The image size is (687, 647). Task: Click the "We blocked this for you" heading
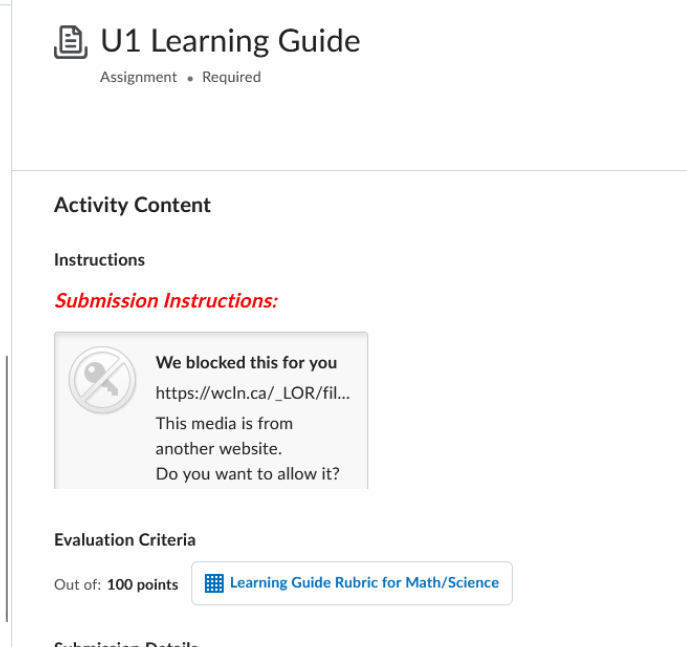tap(246, 363)
